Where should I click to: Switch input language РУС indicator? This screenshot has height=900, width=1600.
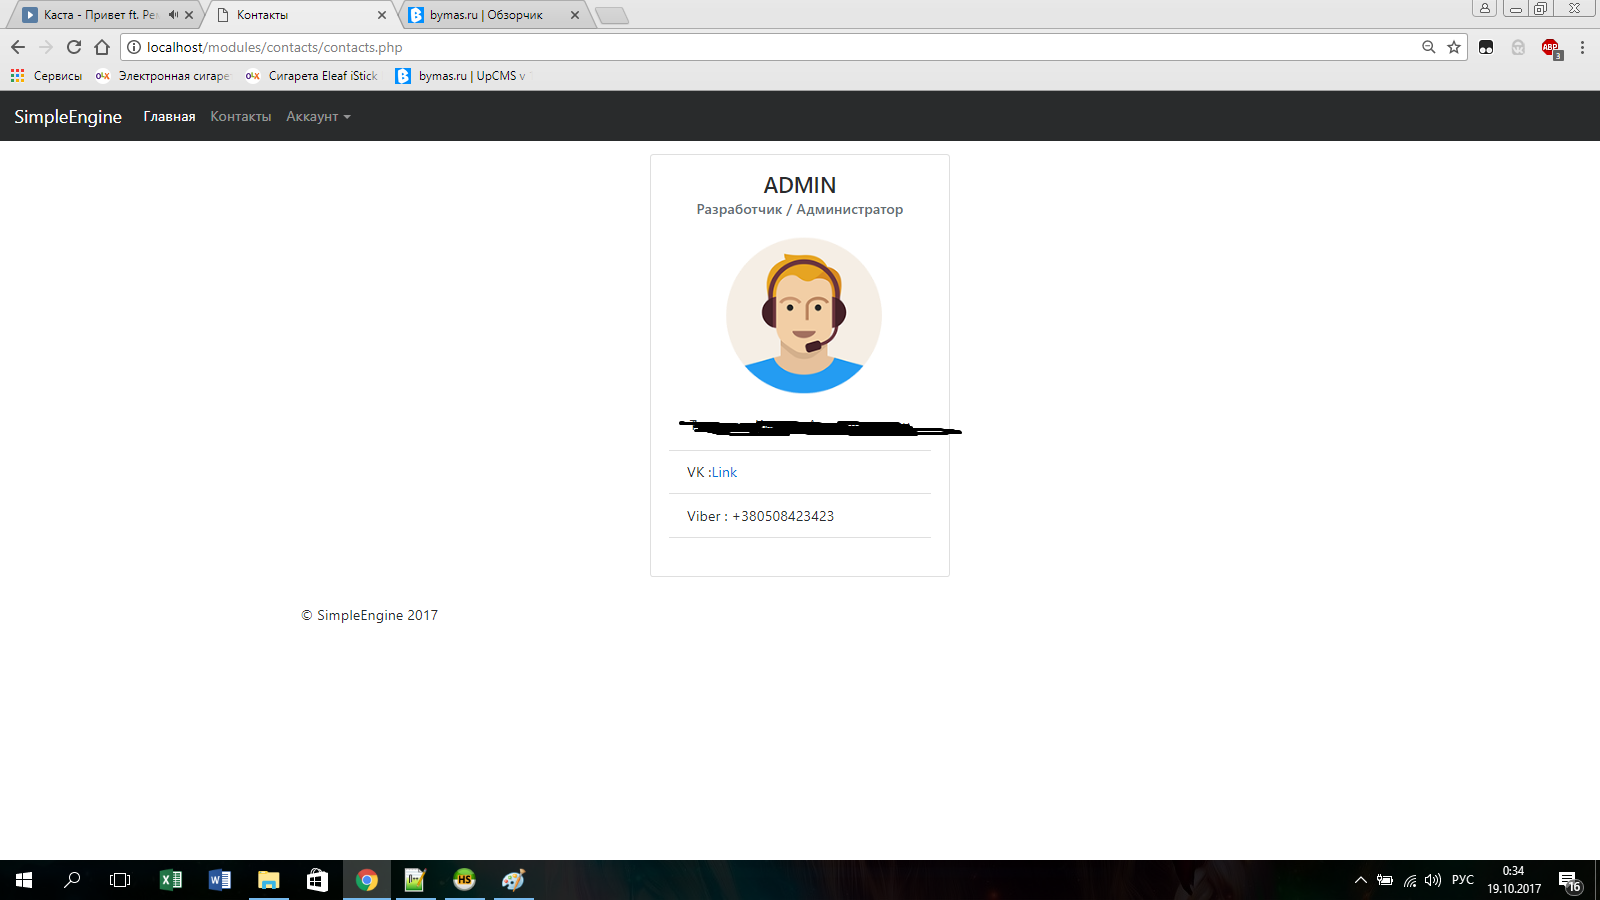coord(1462,880)
